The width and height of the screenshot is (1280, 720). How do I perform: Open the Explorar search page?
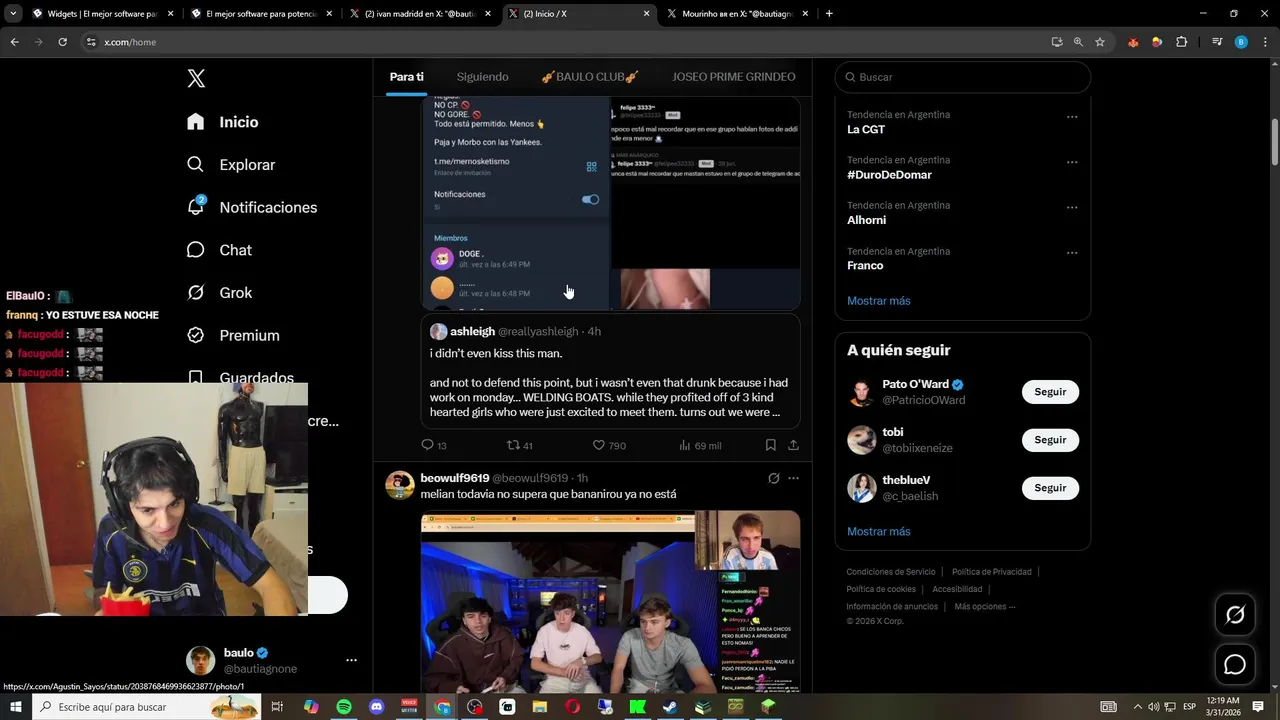click(x=231, y=165)
